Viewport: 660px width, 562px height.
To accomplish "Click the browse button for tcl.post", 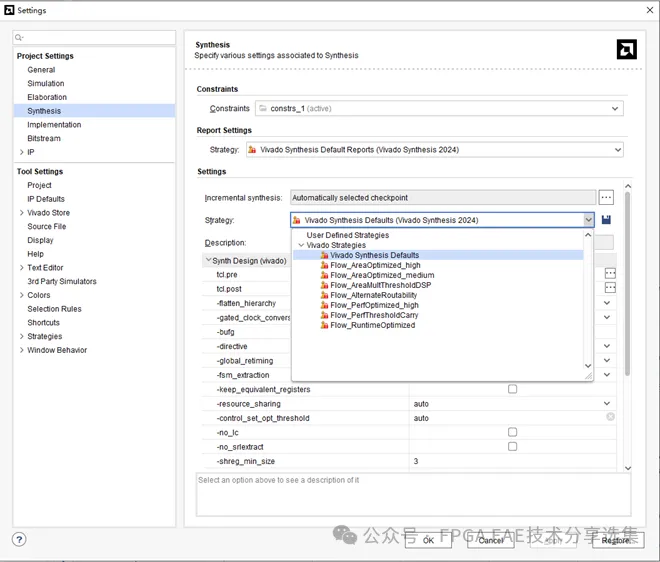I will [609, 289].
